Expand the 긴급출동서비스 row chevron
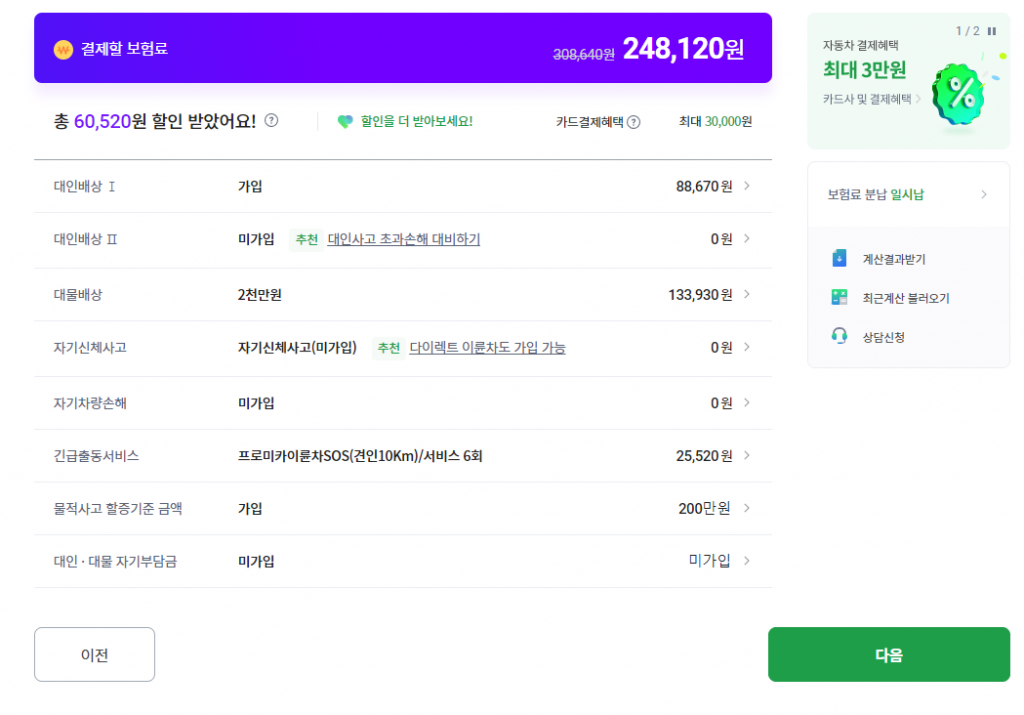The image size is (1024, 715). coord(748,455)
